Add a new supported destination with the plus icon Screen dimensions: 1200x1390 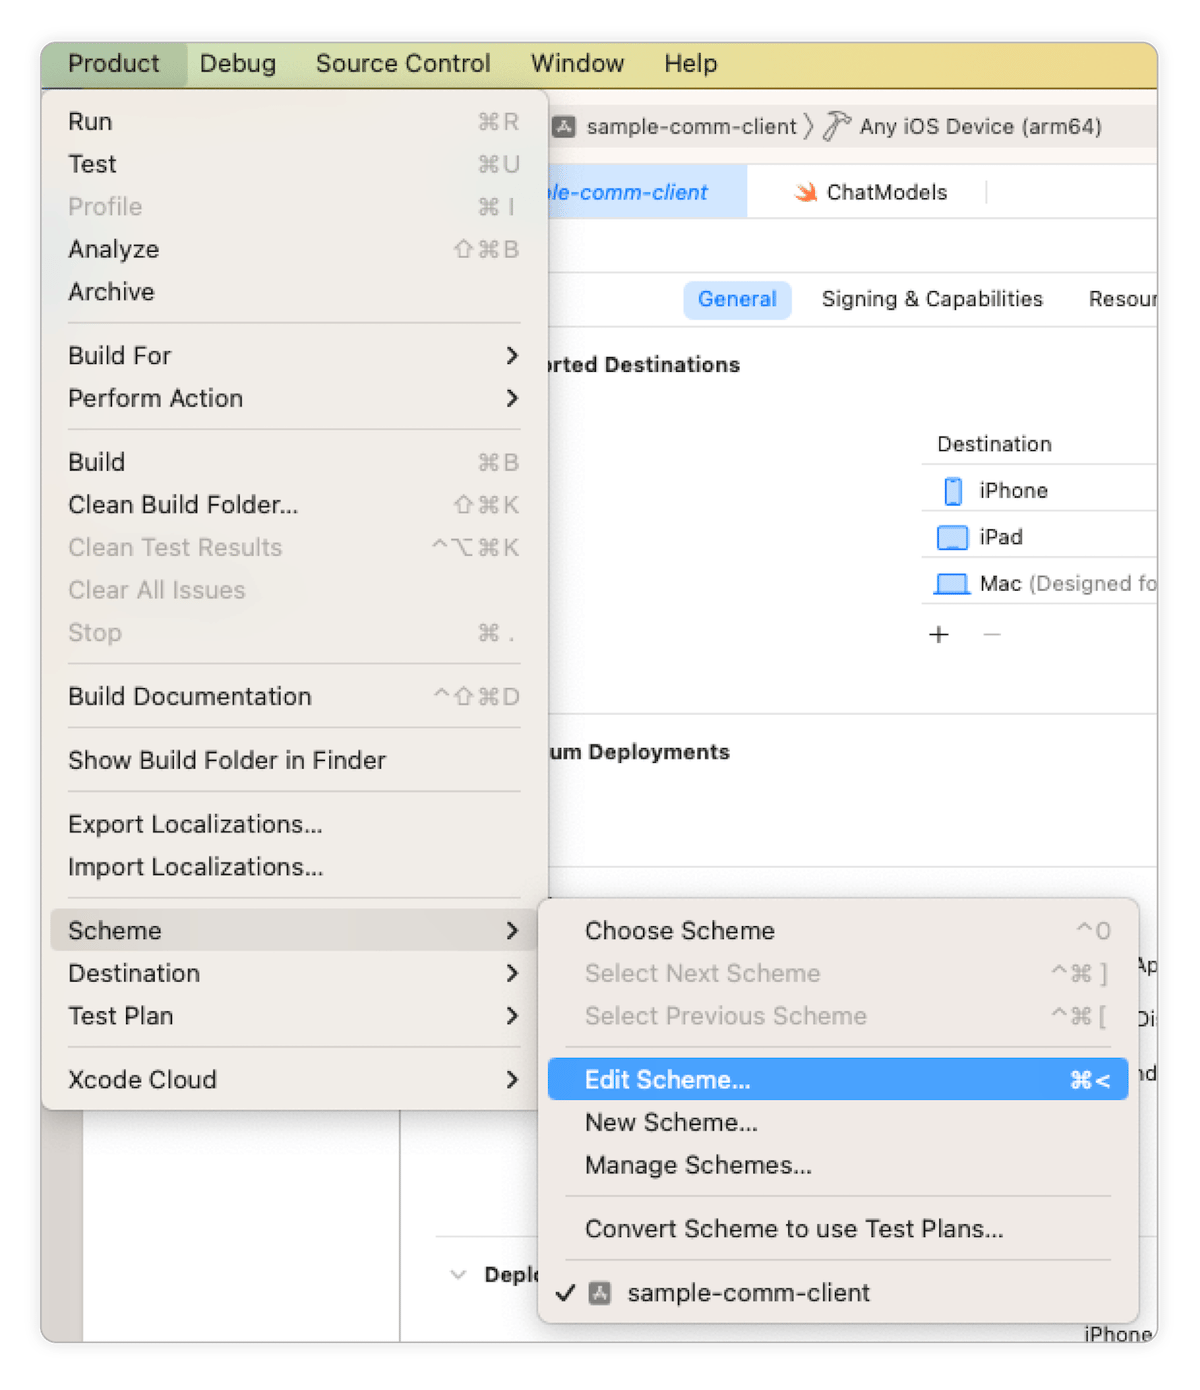[939, 634]
